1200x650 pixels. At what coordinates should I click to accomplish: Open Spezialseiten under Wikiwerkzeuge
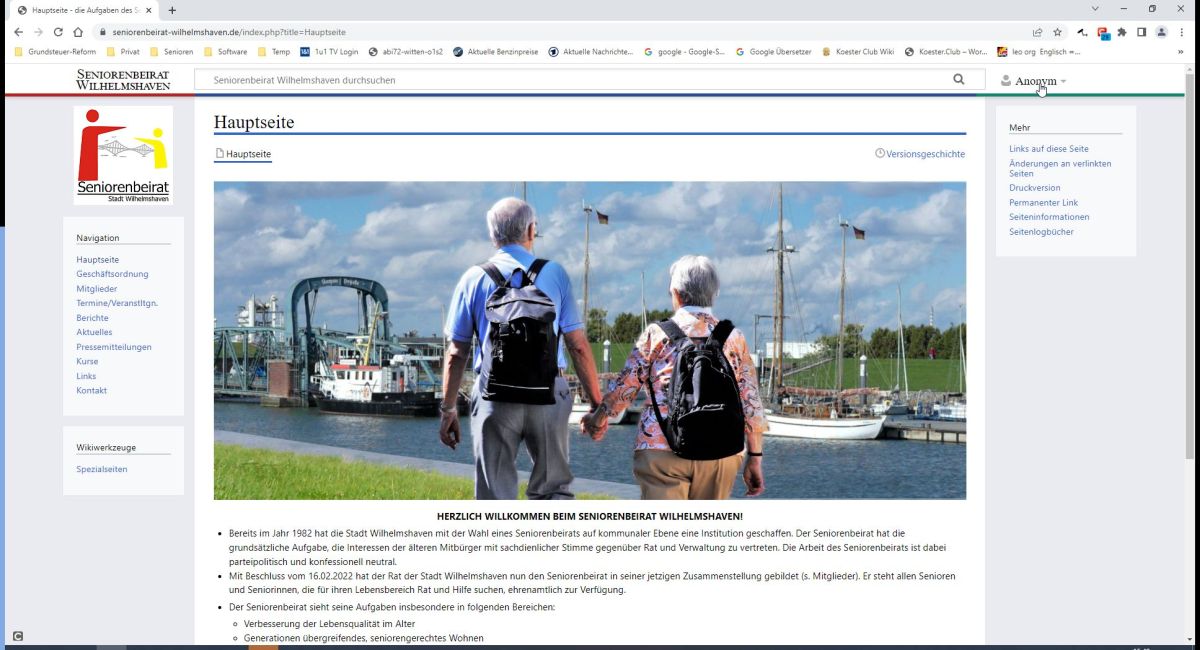[102, 469]
